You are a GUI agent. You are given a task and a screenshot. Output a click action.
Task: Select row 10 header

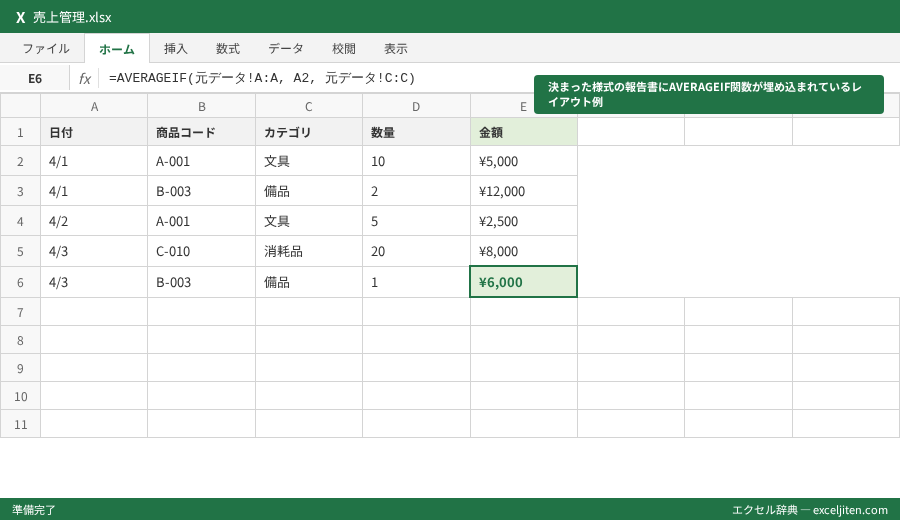tap(20, 396)
